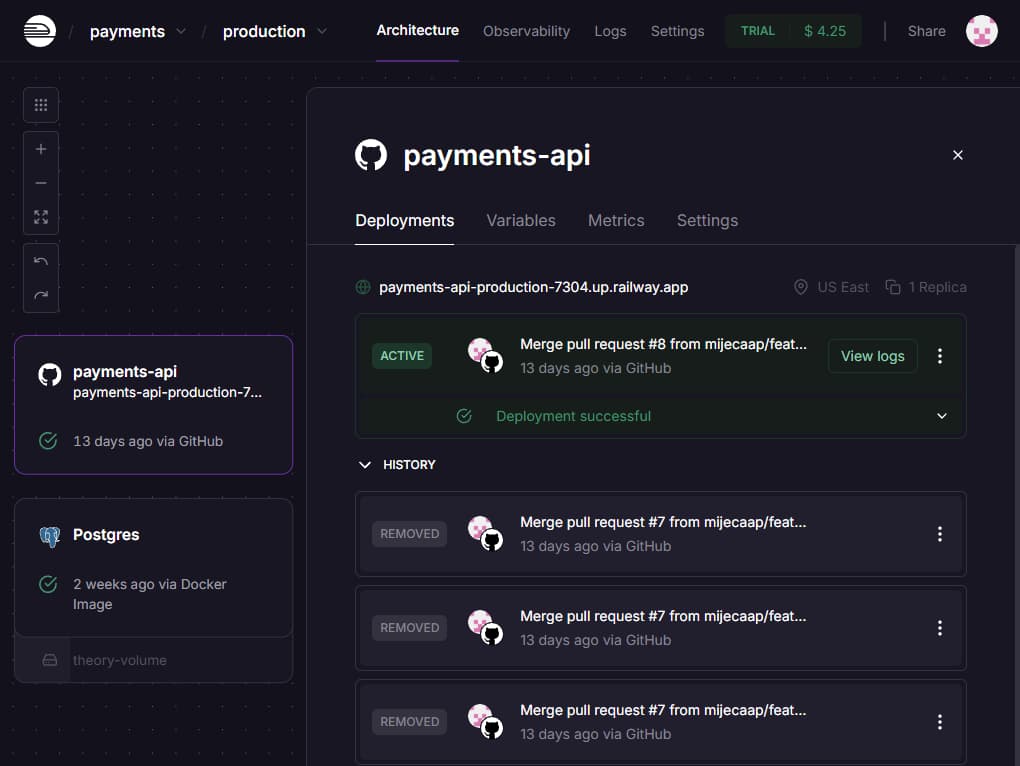Click View logs button
1020x766 pixels.
(872, 356)
